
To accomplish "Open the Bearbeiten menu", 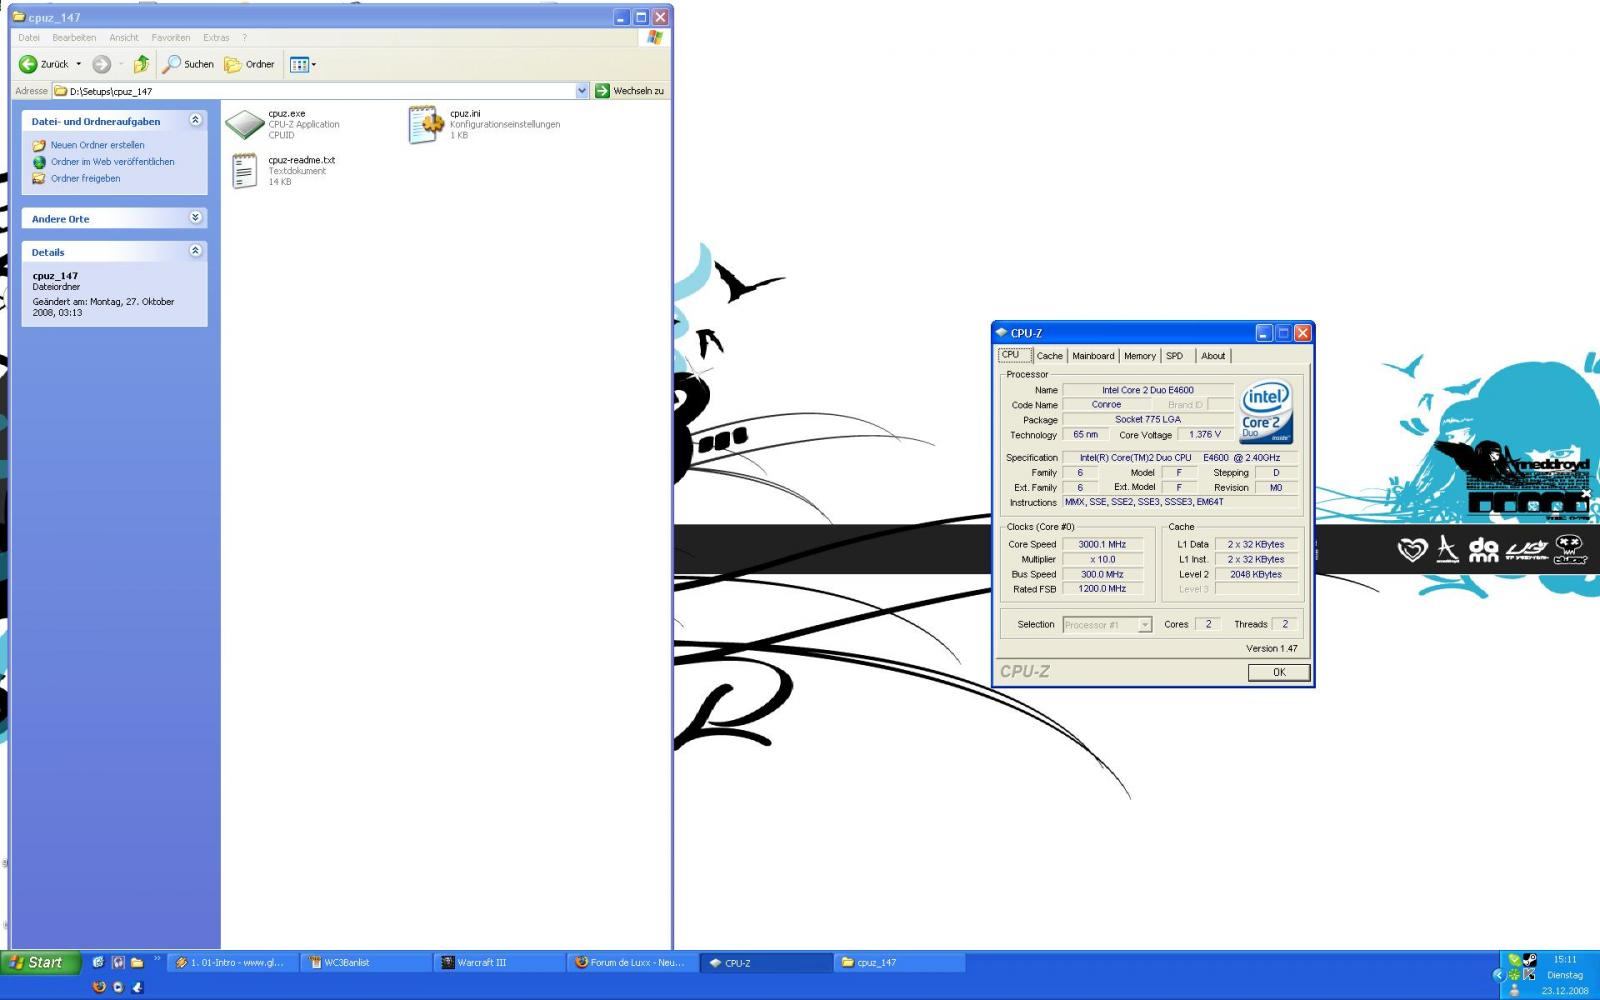I will [x=74, y=38].
